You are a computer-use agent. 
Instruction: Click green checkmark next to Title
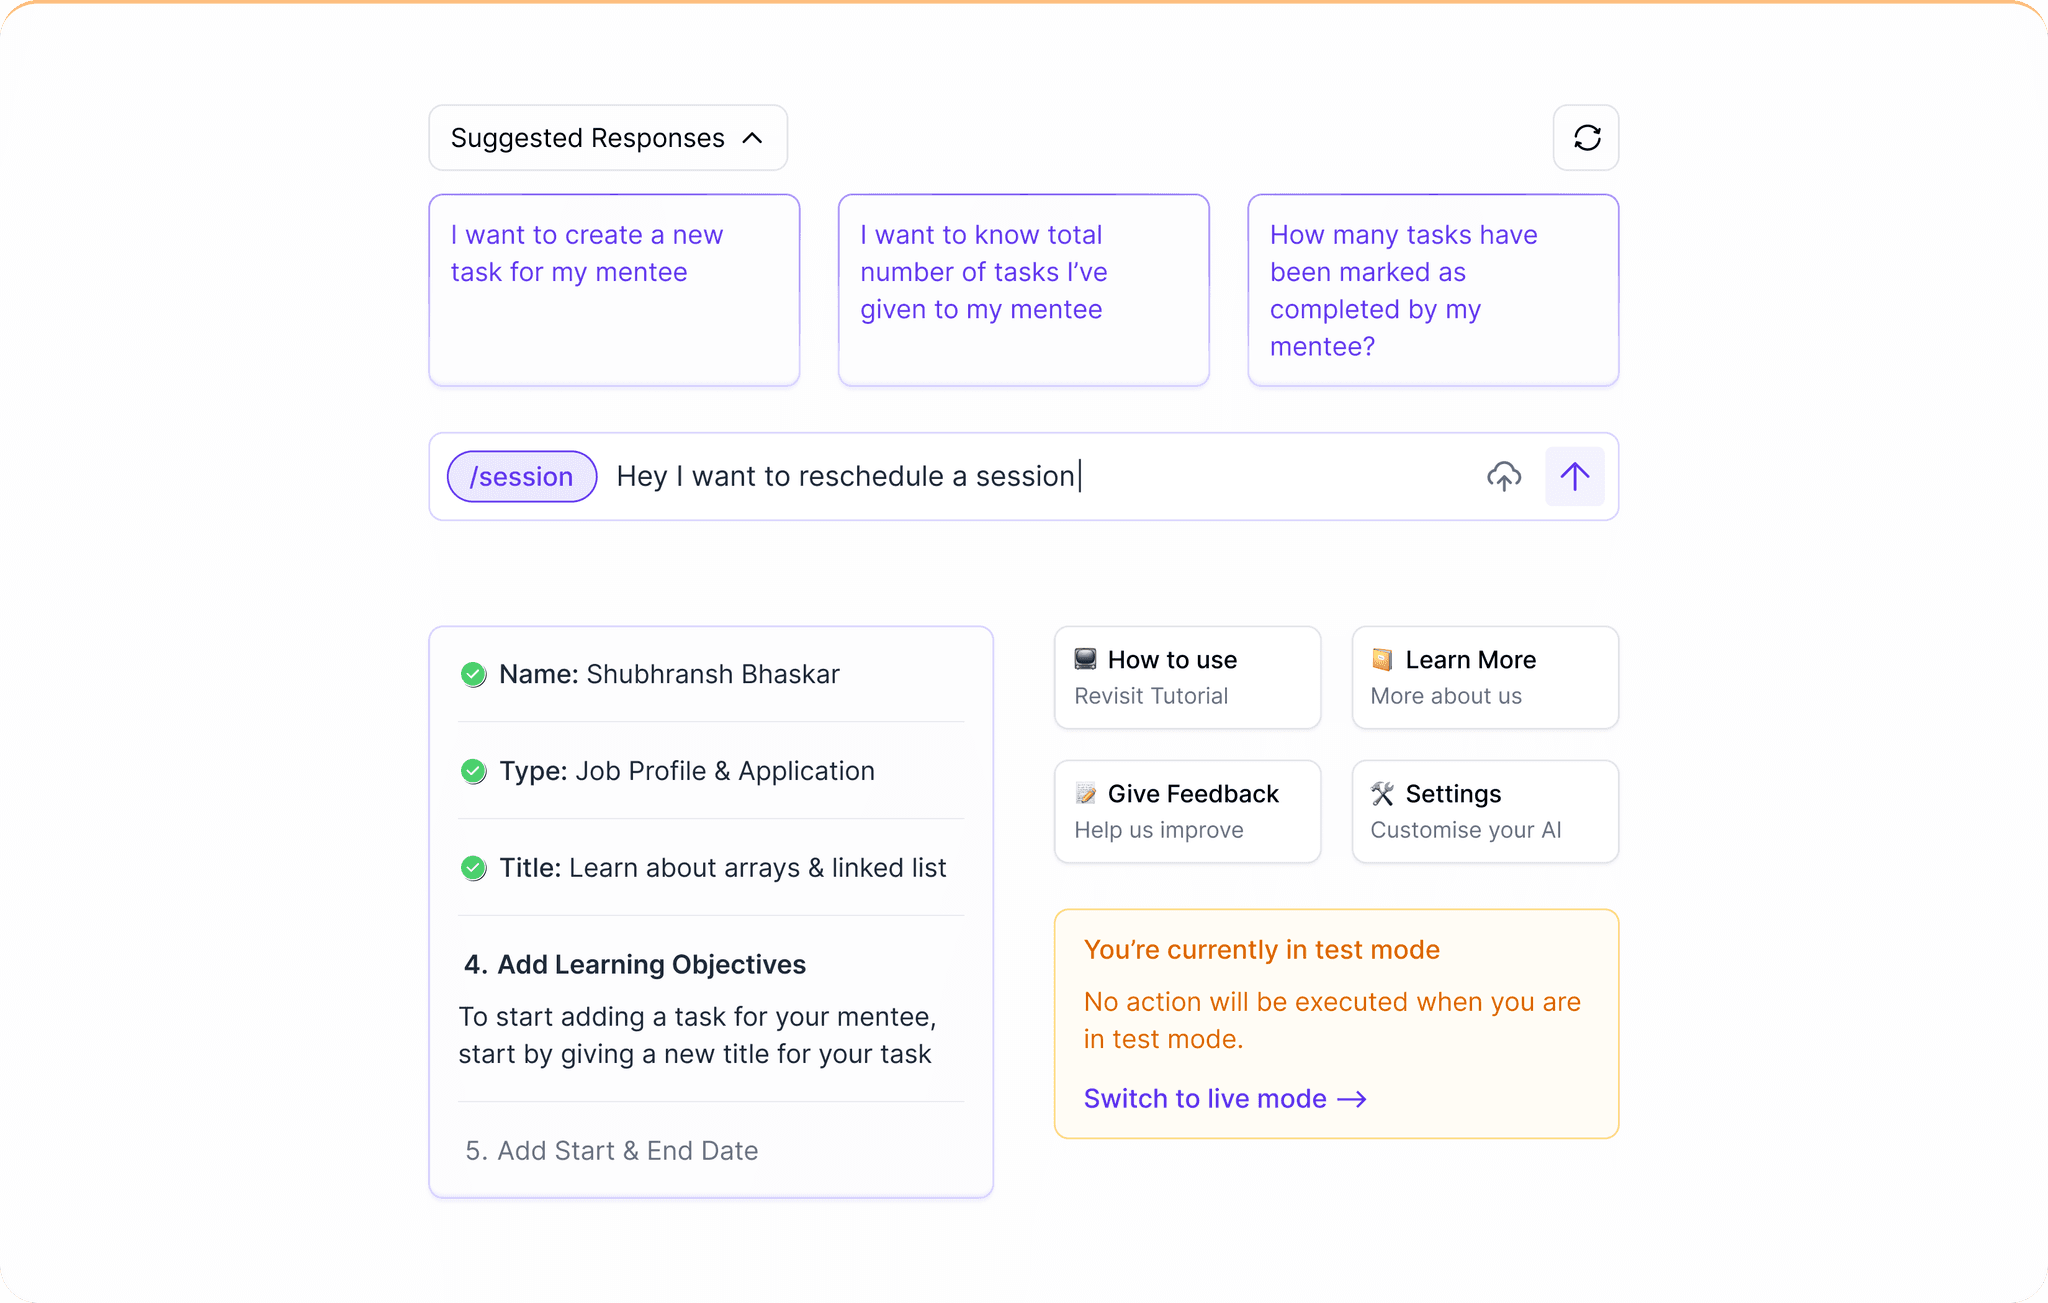coord(473,868)
